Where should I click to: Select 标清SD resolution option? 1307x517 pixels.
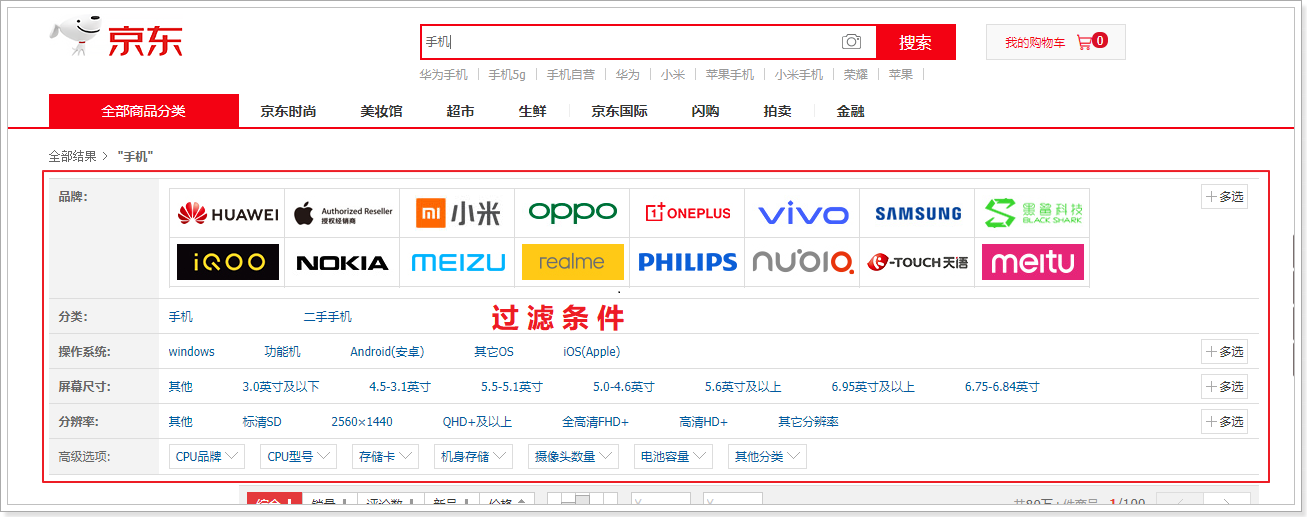pos(262,422)
